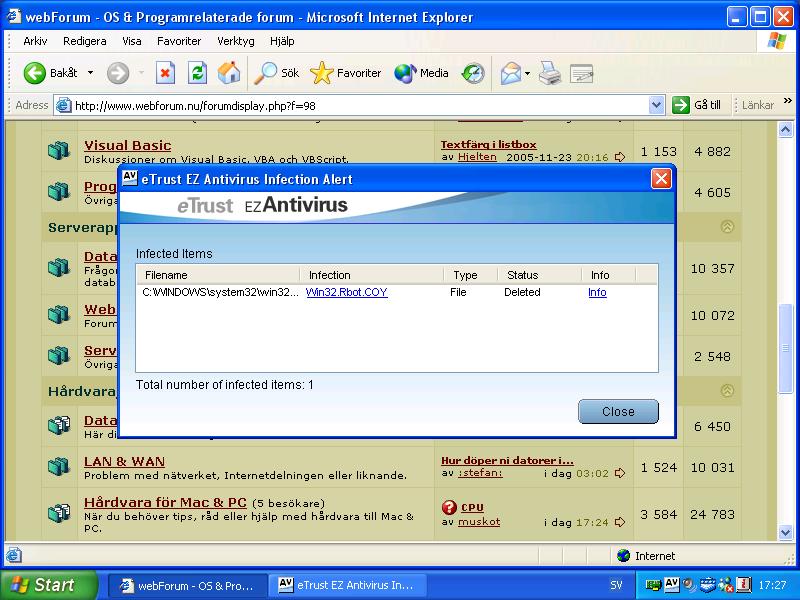The height and width of the screenshot is (600, 800).
Task: Expand the address bar dropdown
Action: coord(657,106)
